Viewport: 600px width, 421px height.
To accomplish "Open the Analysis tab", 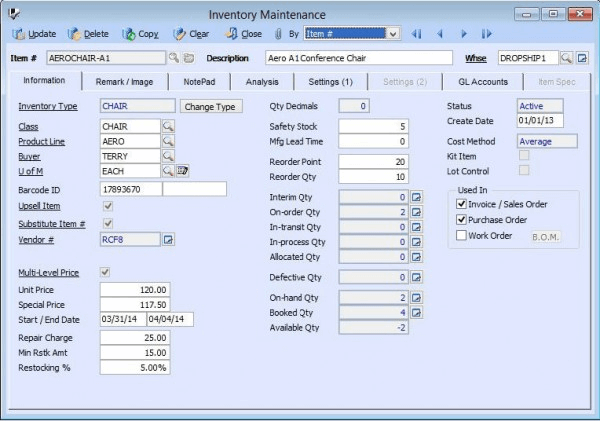I will (262, 82).
